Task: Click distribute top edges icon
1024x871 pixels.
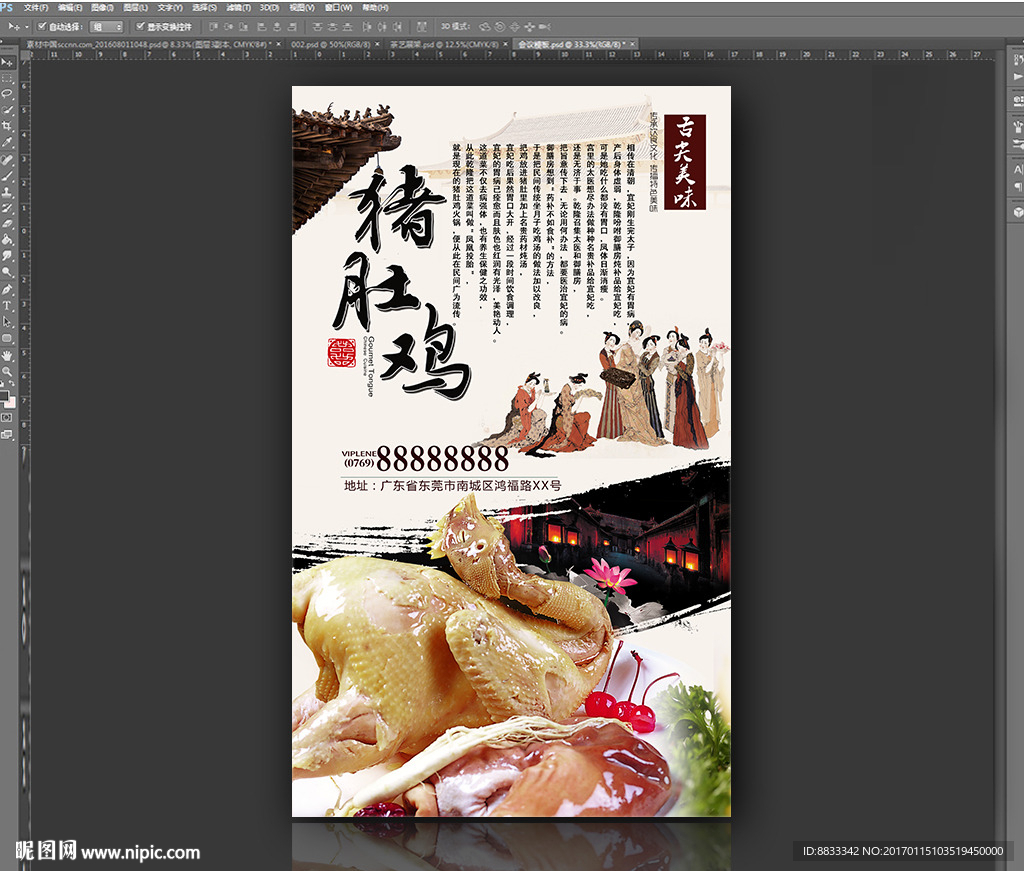Action: [317, 27]
